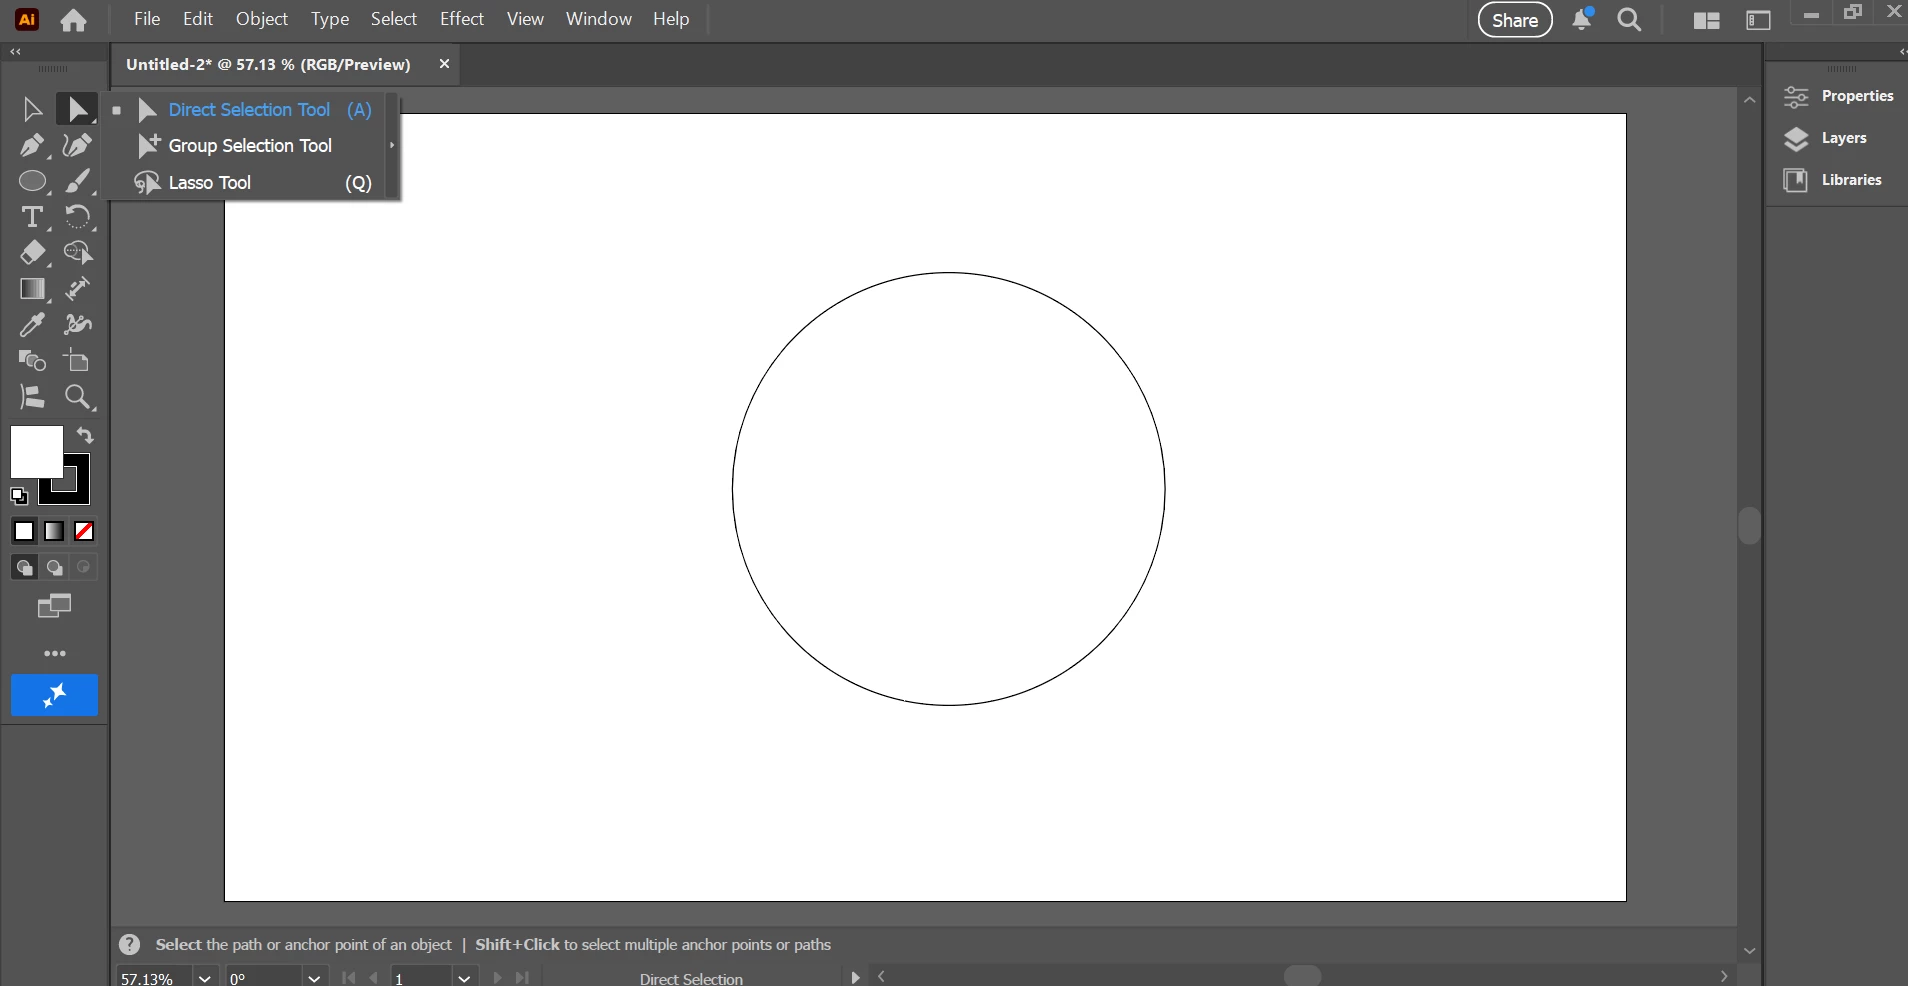Select the Paintbrush tool
1908x986 pixels.
[x=77, y=181]
